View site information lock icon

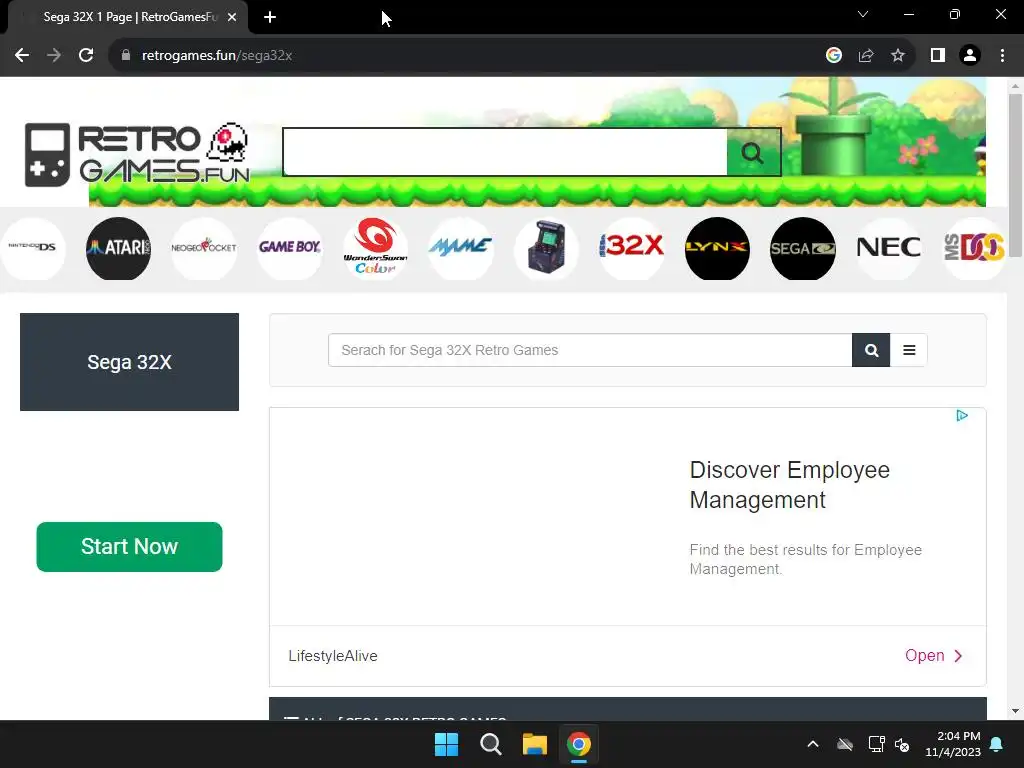[x=126, y=55]
